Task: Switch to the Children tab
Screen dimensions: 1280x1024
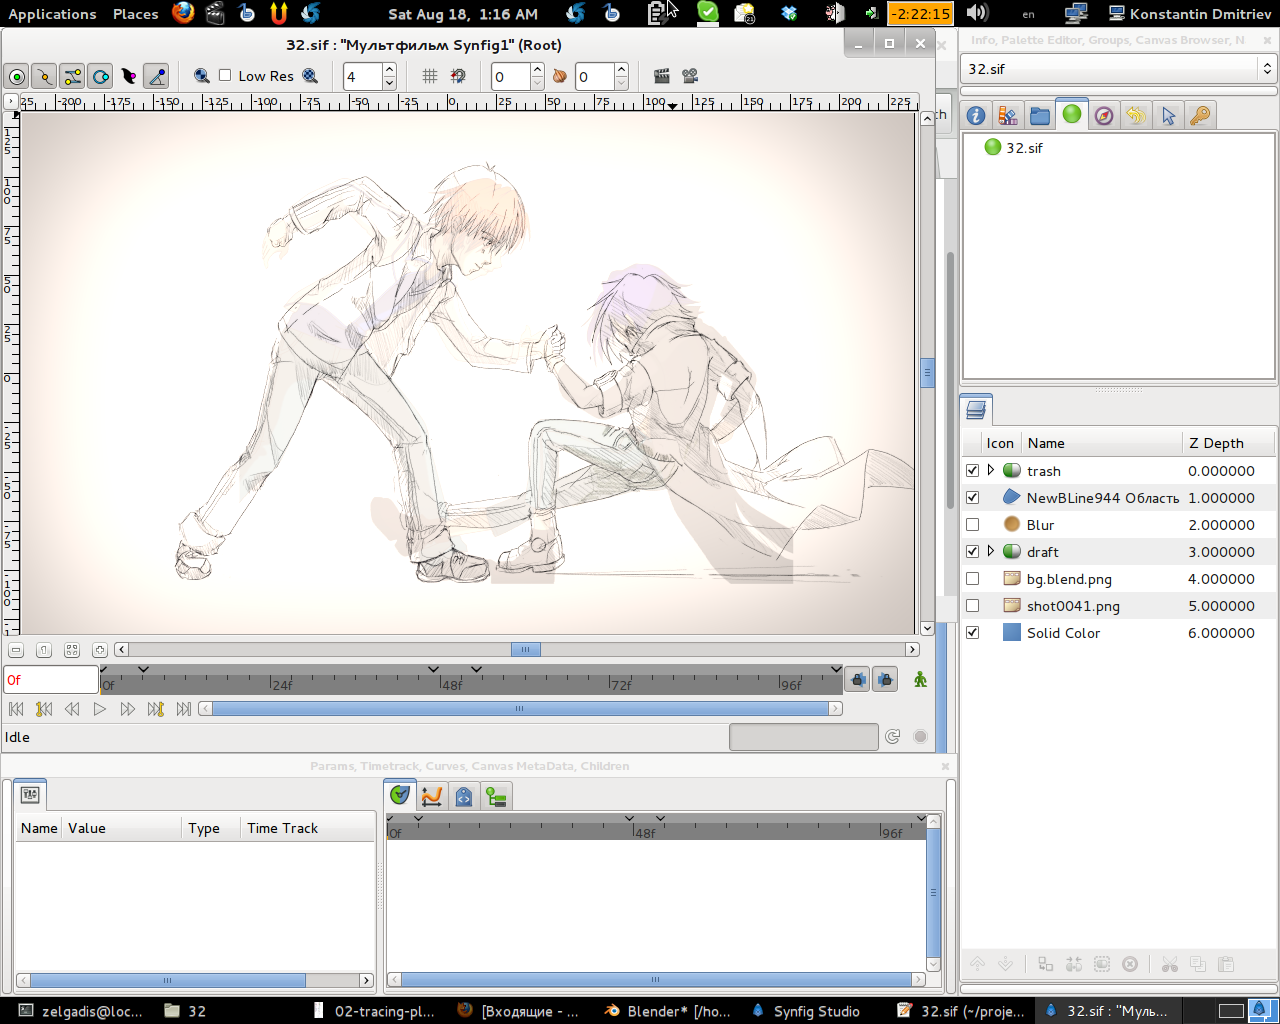Action: pyautogui.click(x=496, y=796)
